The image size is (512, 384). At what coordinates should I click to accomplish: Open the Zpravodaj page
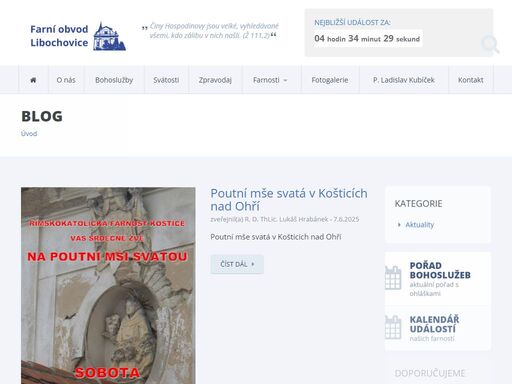(215, 80)
